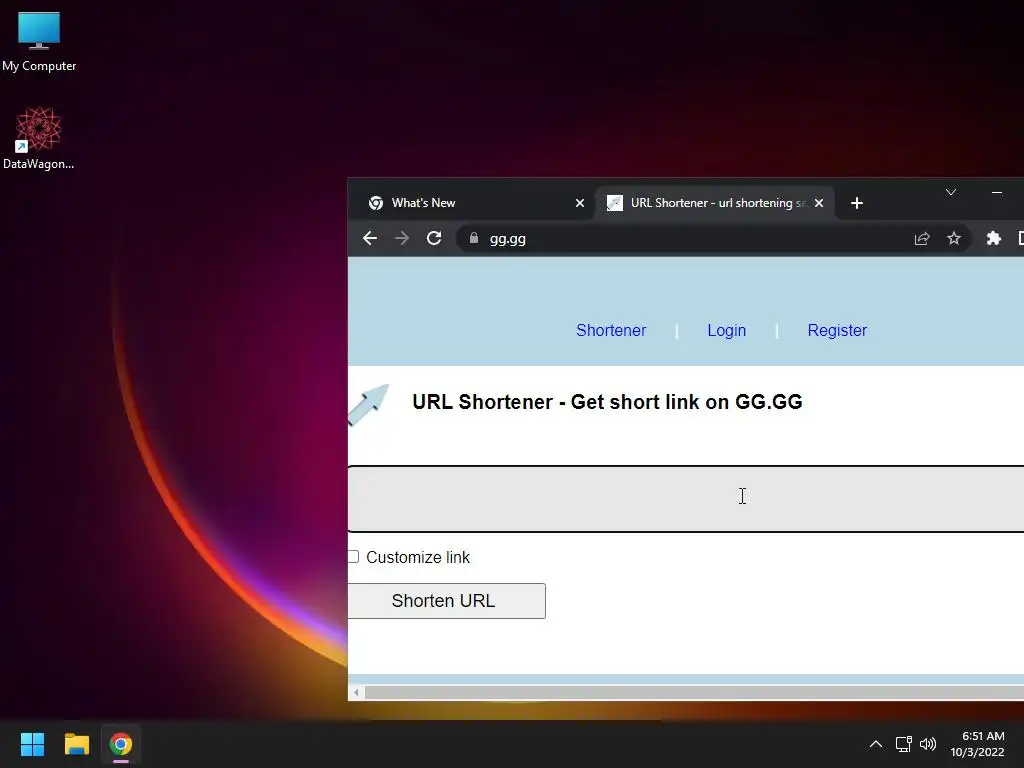This screenshot has width=1024, height=768.
Task: Click the GG.GG arrow logo
Action: (x=369, y=404)
